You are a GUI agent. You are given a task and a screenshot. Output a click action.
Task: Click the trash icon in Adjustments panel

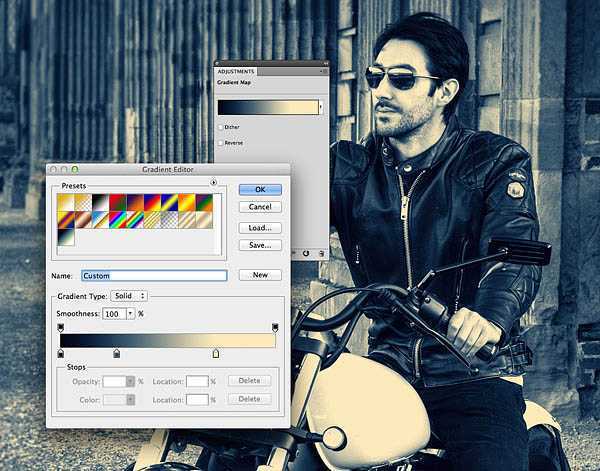(321, 254)
